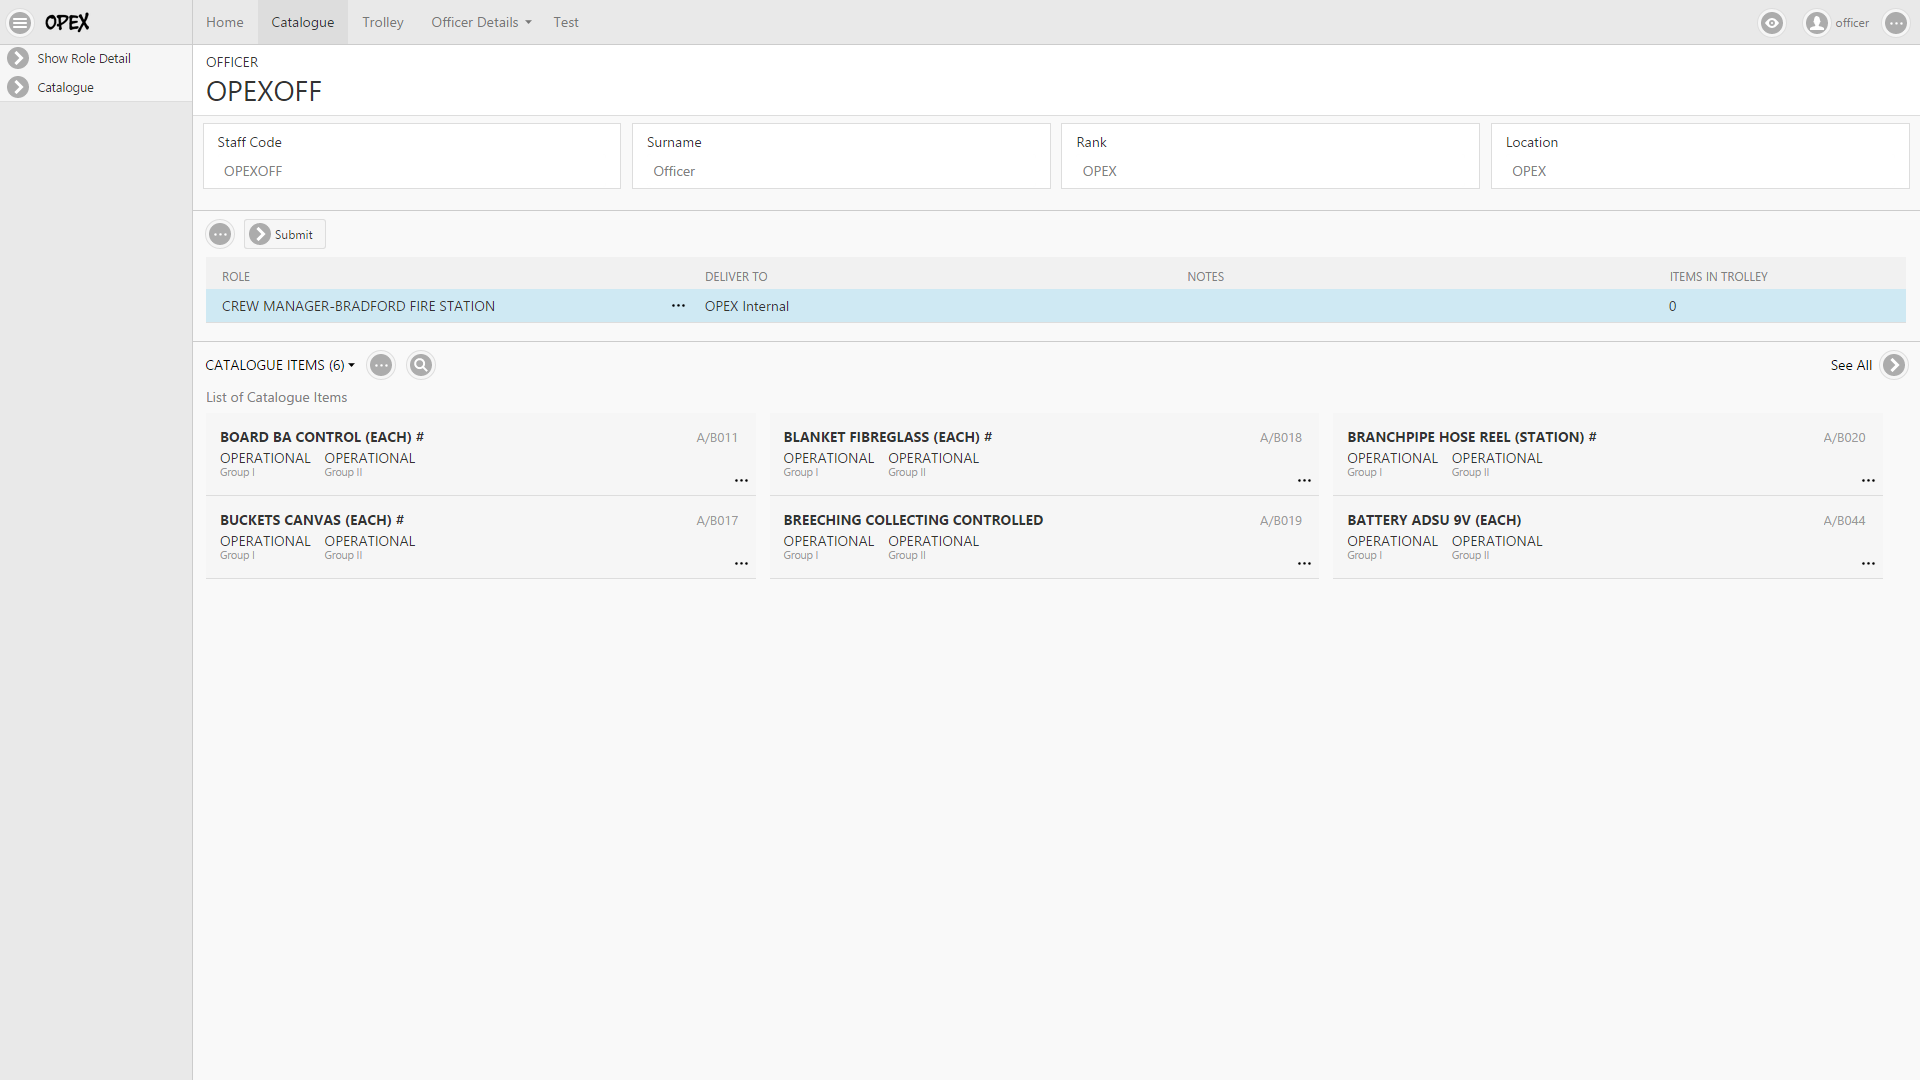The height and width of the screenshot is (1080, 1920).
Task: Click See All arrow icon
Action: coord(1893,365)
